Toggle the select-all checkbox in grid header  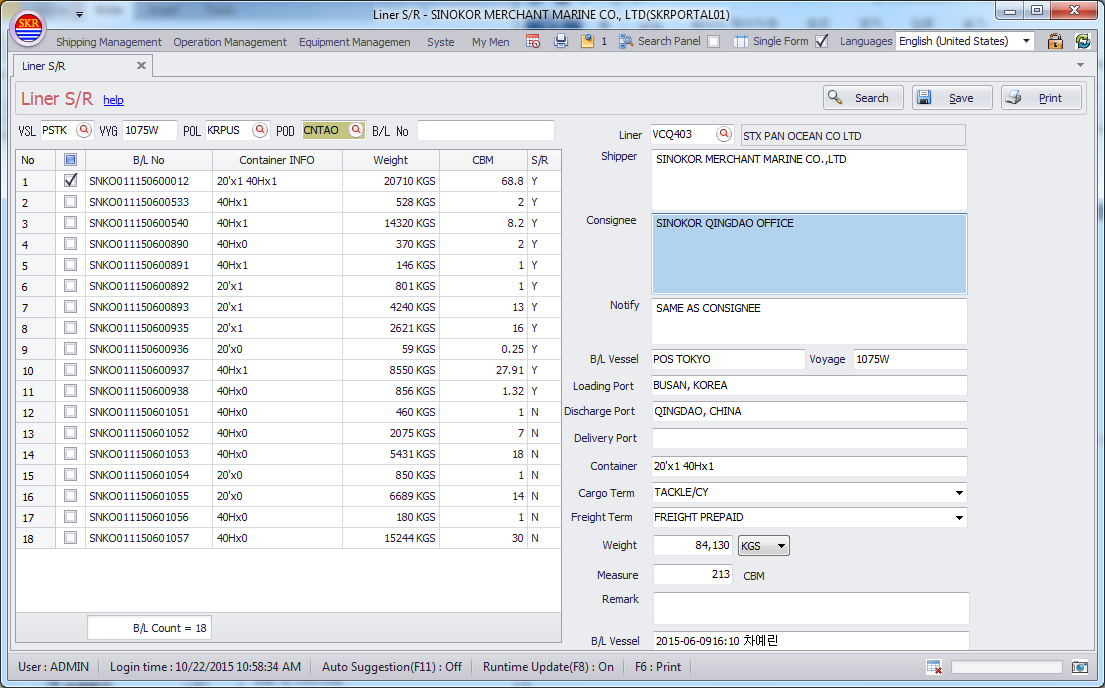point(70,160)
